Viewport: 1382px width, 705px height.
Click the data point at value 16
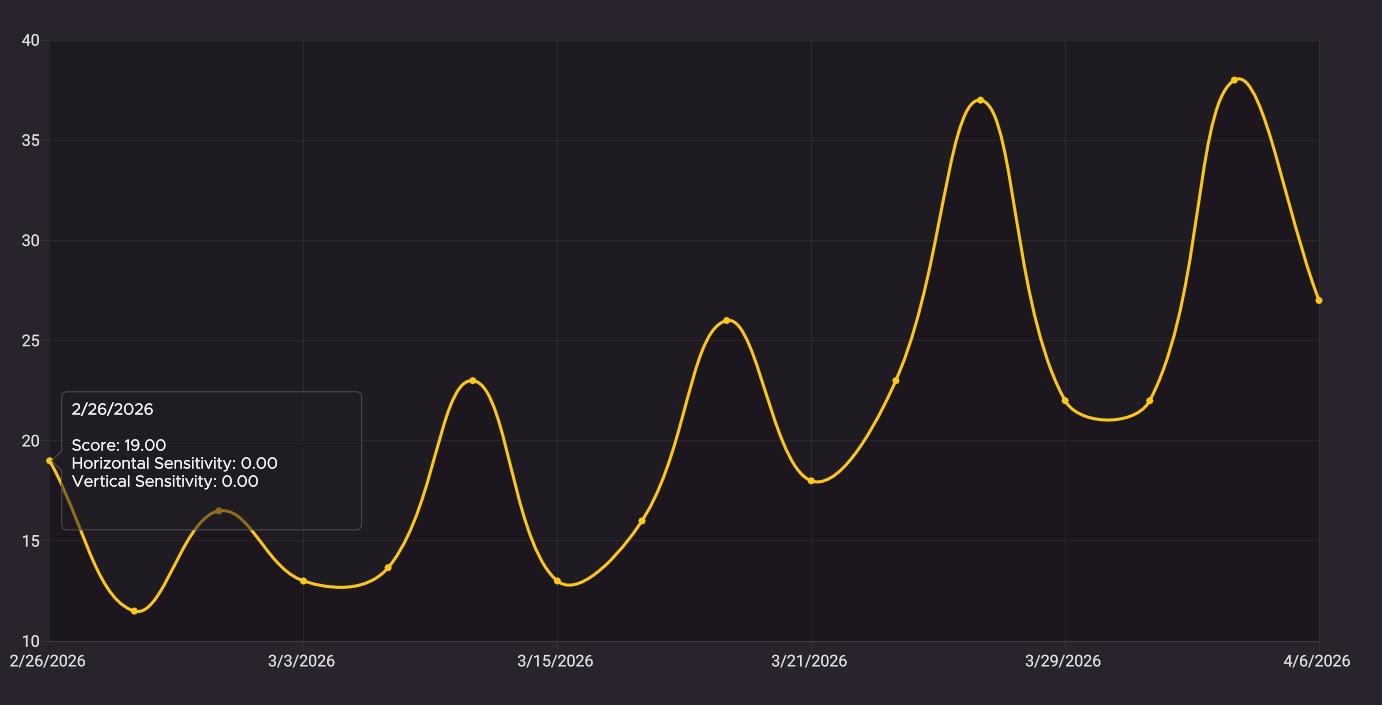(644, 521)
